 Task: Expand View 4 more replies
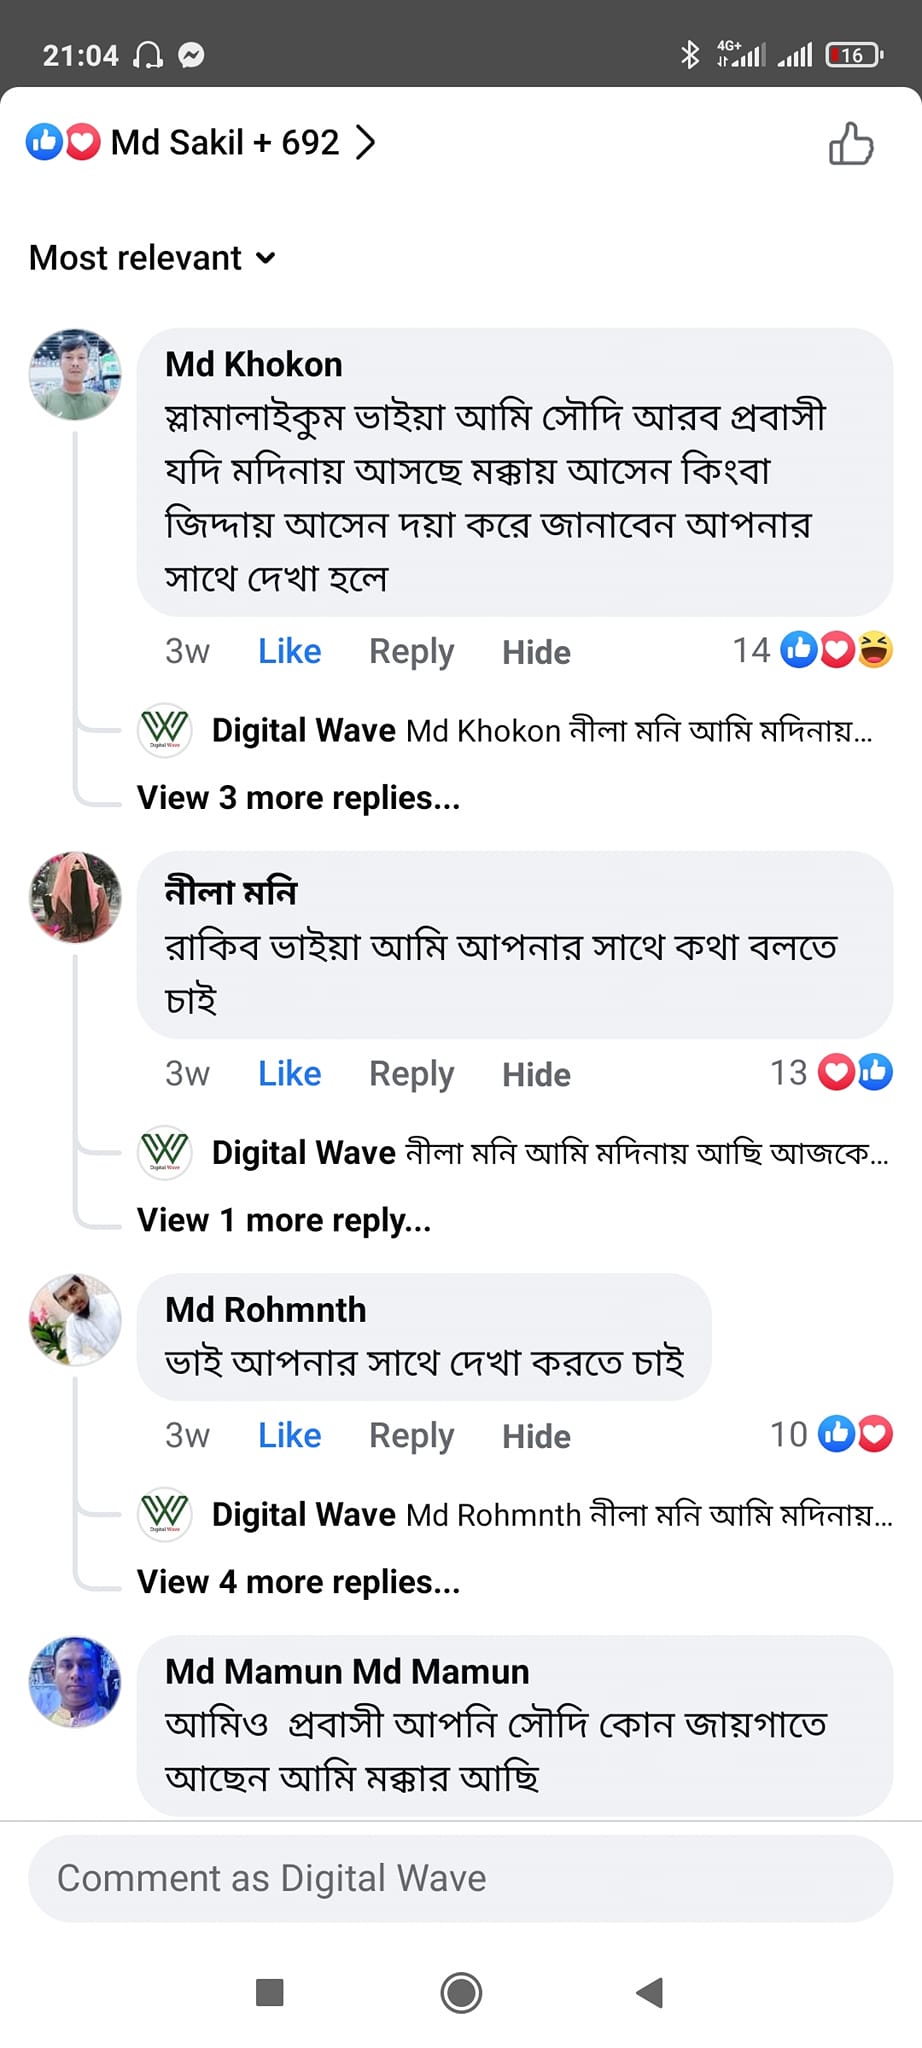[x=298, y=1582]
